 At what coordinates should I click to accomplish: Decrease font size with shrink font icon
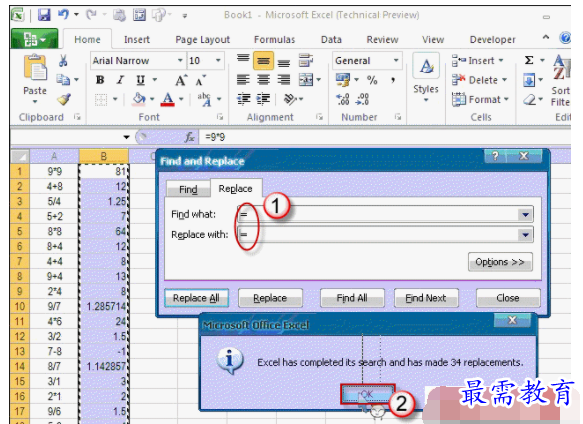click(x=200, y=80)
